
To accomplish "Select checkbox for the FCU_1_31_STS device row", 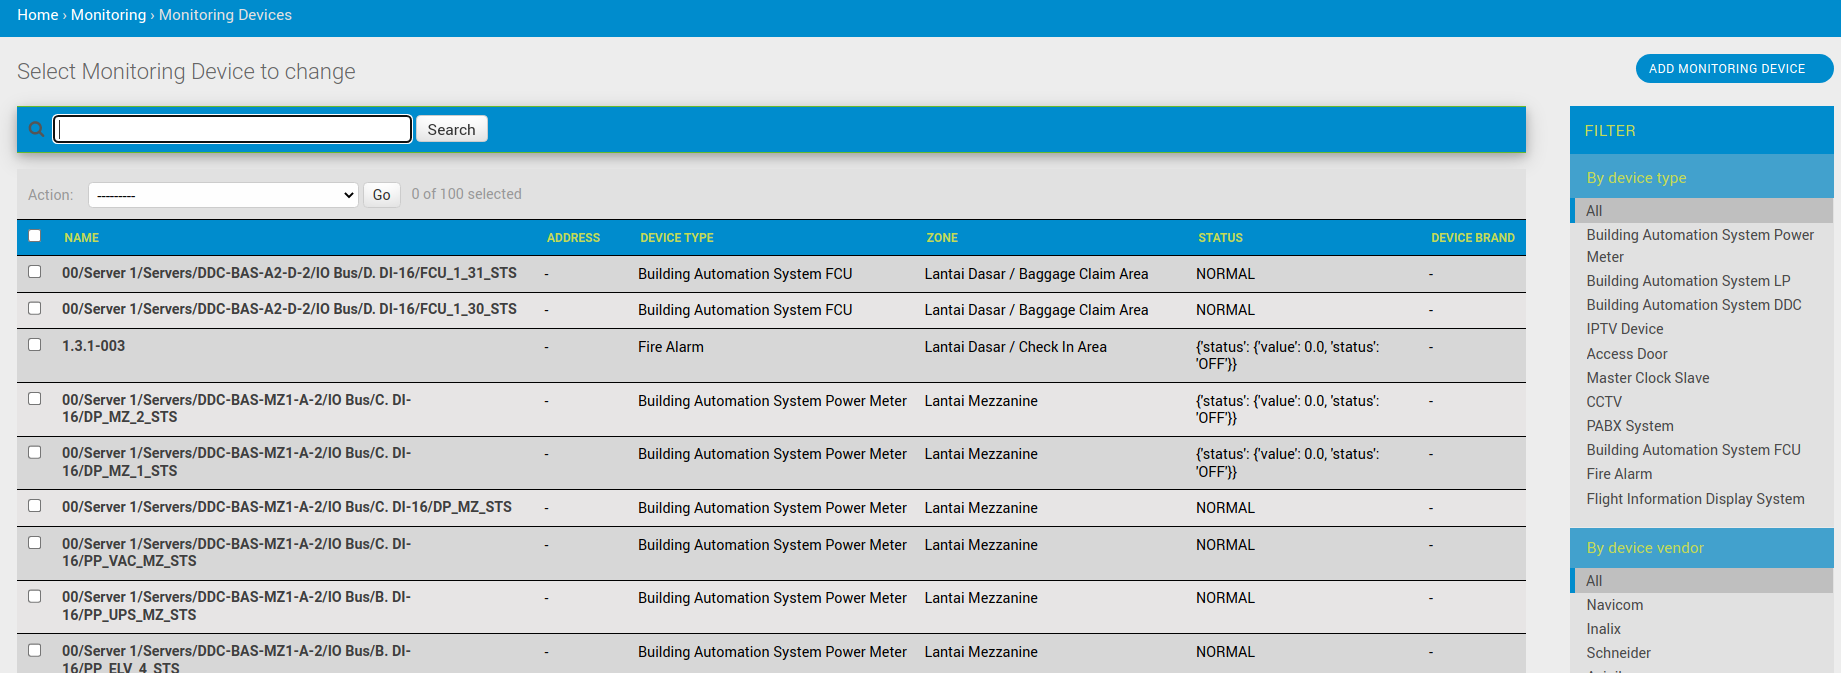I will click(x=35, y=272).
